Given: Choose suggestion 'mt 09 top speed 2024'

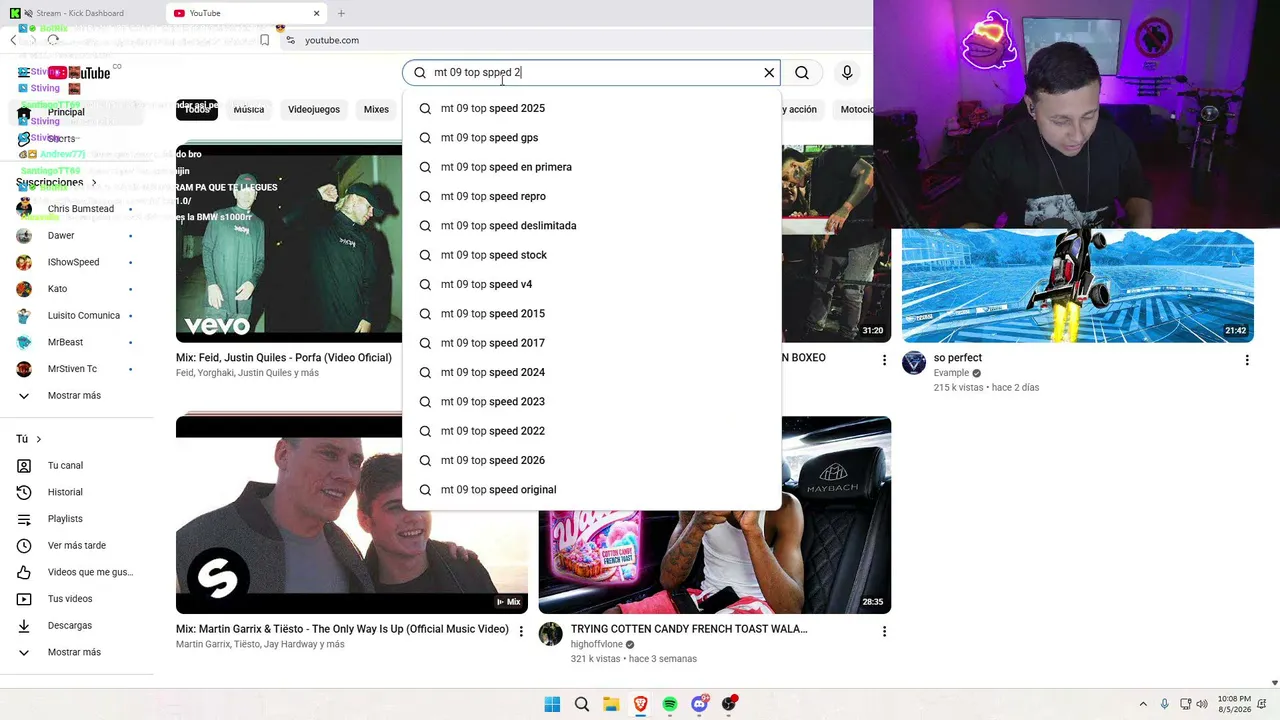Looking at the screenshot, I should tap(591, 372).
